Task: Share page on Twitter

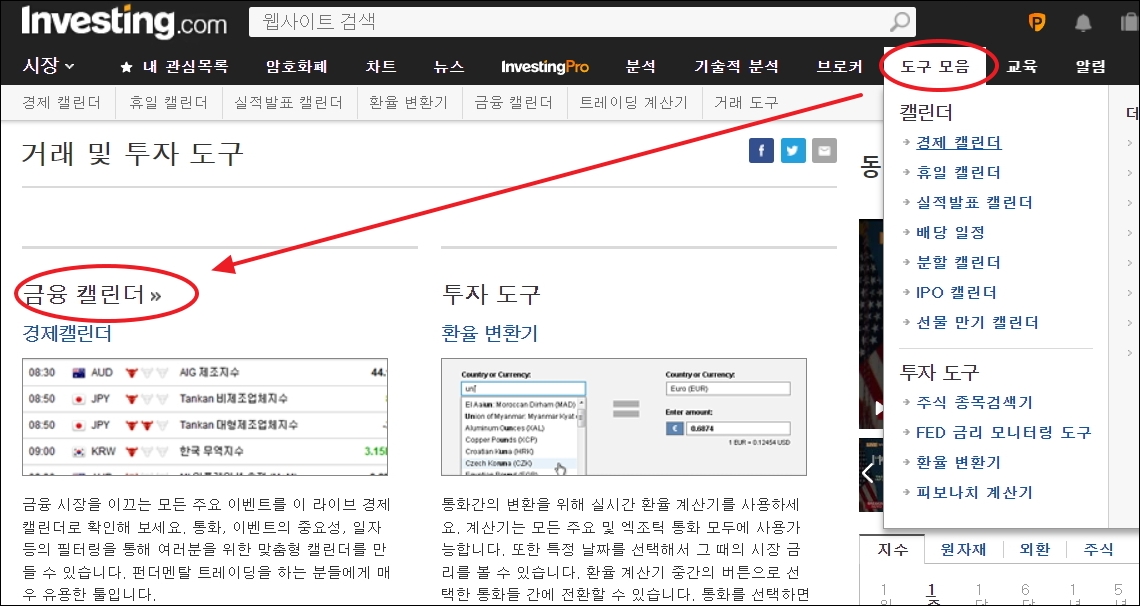Action: tap(793, 150)
